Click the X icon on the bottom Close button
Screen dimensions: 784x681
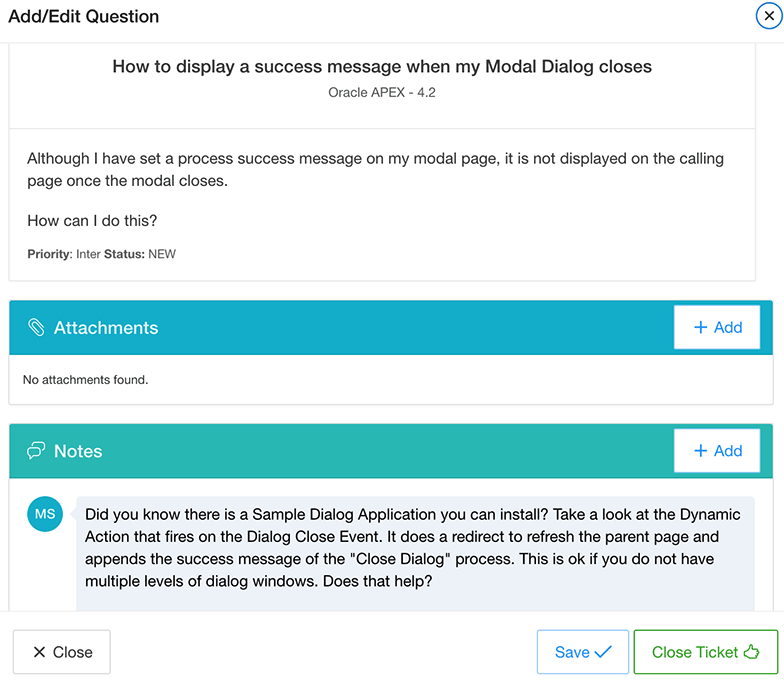[40, 652]
